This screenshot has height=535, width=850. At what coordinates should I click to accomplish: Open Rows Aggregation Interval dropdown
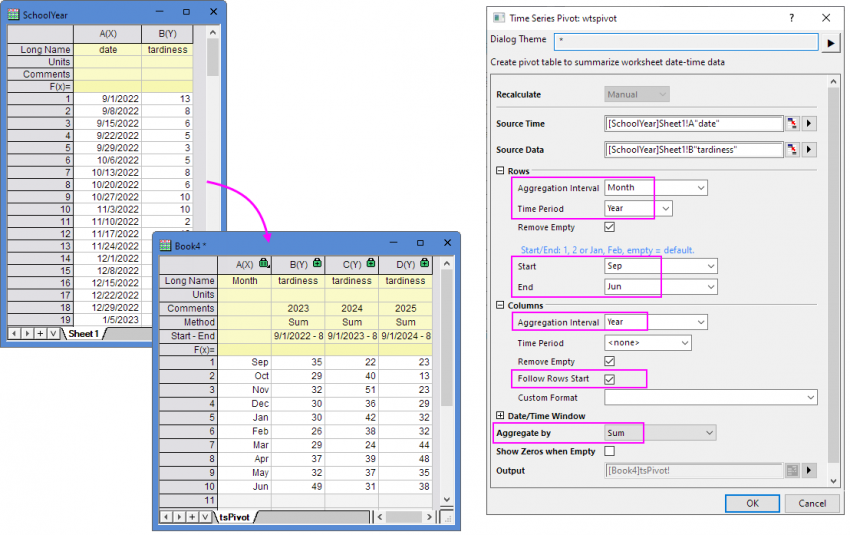tap(656, 188)
